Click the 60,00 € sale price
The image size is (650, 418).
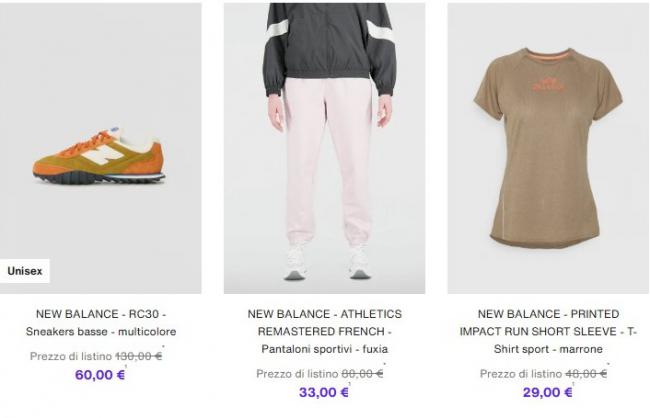point(100,375)
